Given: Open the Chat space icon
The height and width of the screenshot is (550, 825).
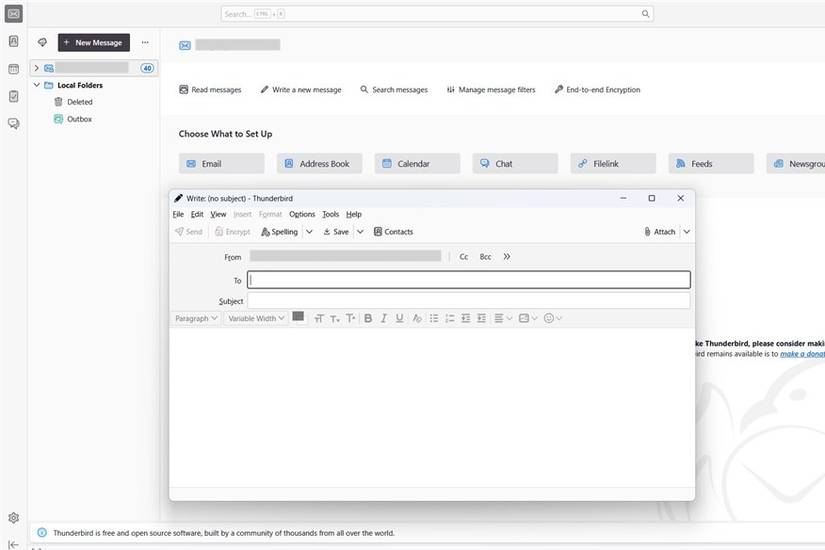Looking at the screenshot, I should coord(14,124).
